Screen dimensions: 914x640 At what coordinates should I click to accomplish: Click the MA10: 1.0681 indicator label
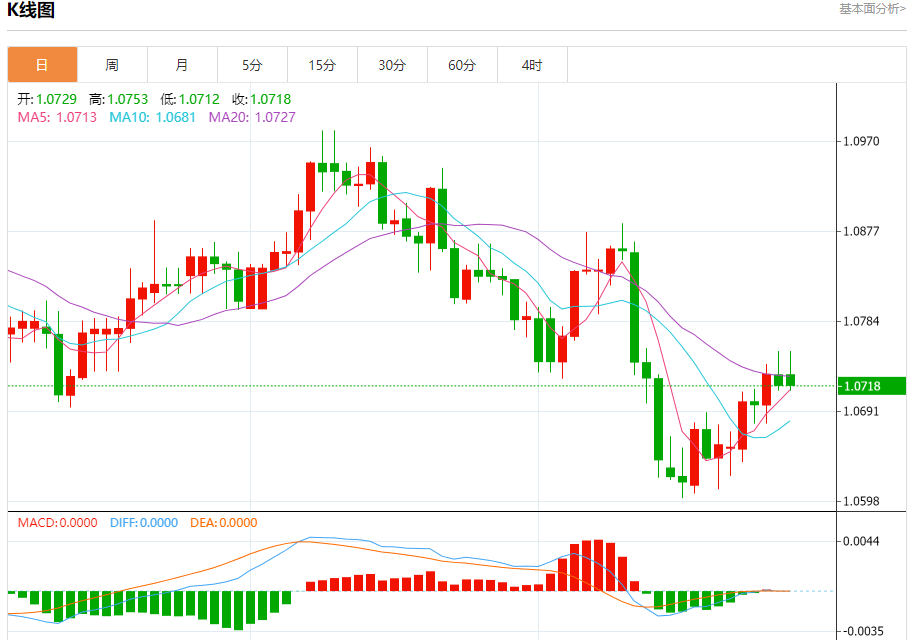pyautogui.click(x=153, y=117)
